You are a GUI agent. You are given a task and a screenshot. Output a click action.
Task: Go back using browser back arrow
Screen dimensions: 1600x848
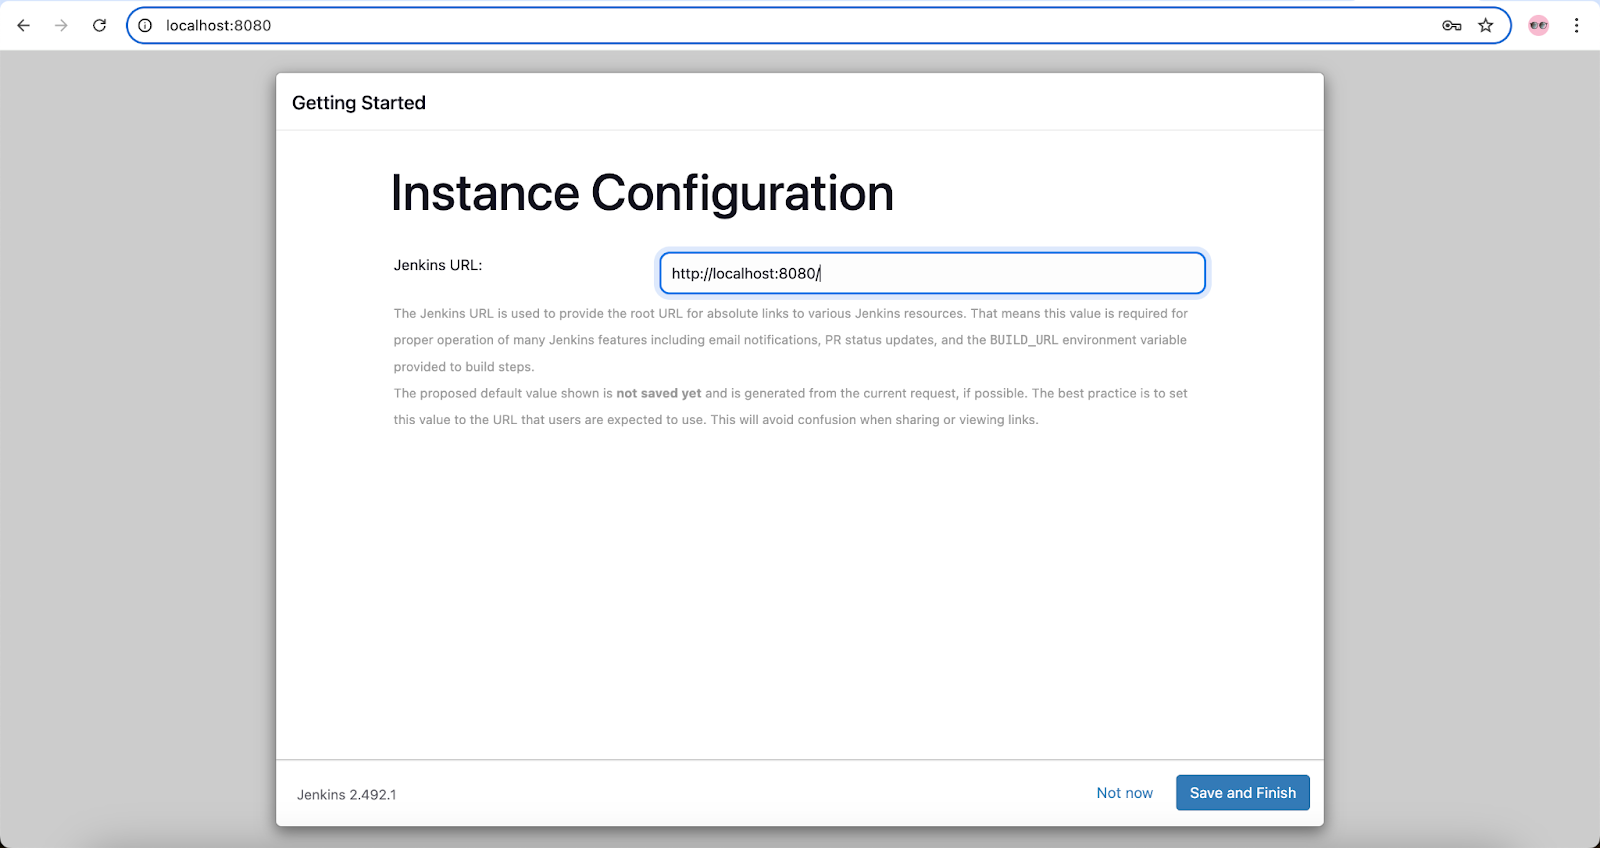coord(24,25)
